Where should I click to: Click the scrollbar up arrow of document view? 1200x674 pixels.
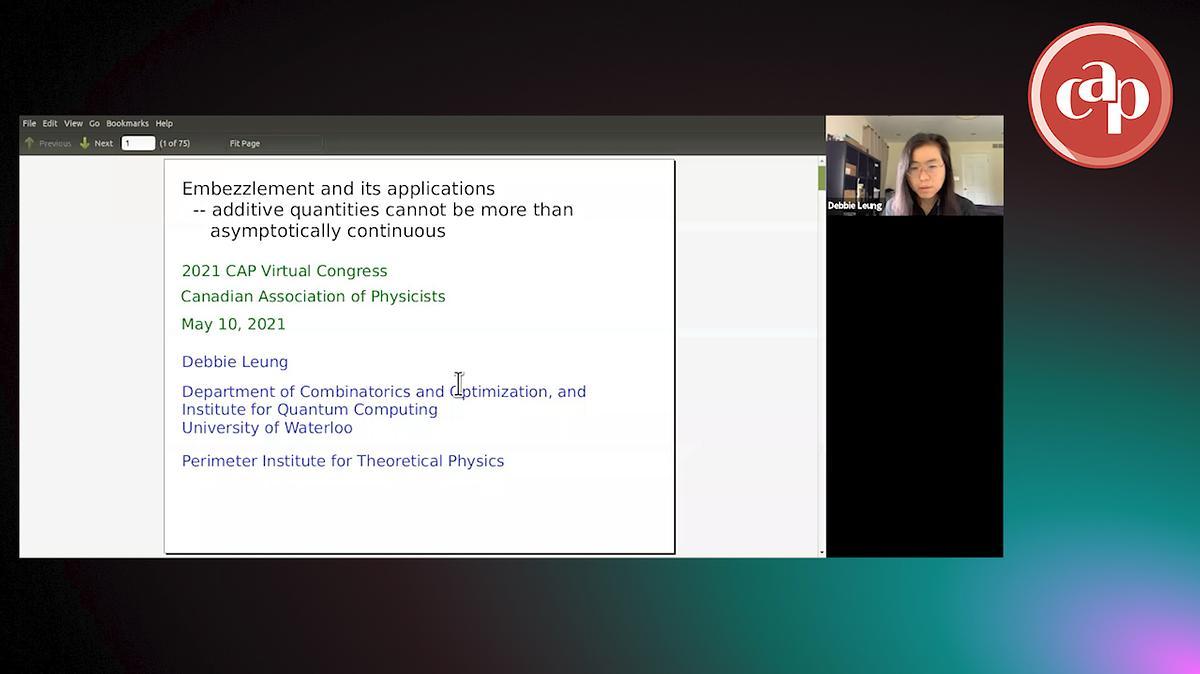click(821, 160)
